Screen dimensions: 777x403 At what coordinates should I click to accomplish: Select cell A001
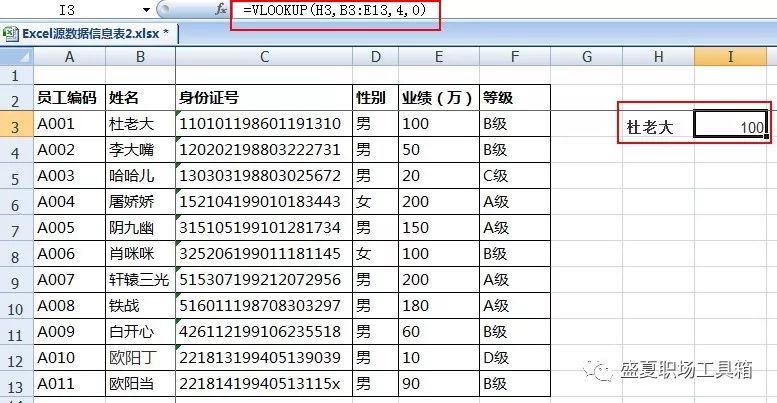(x=69, y=124)
